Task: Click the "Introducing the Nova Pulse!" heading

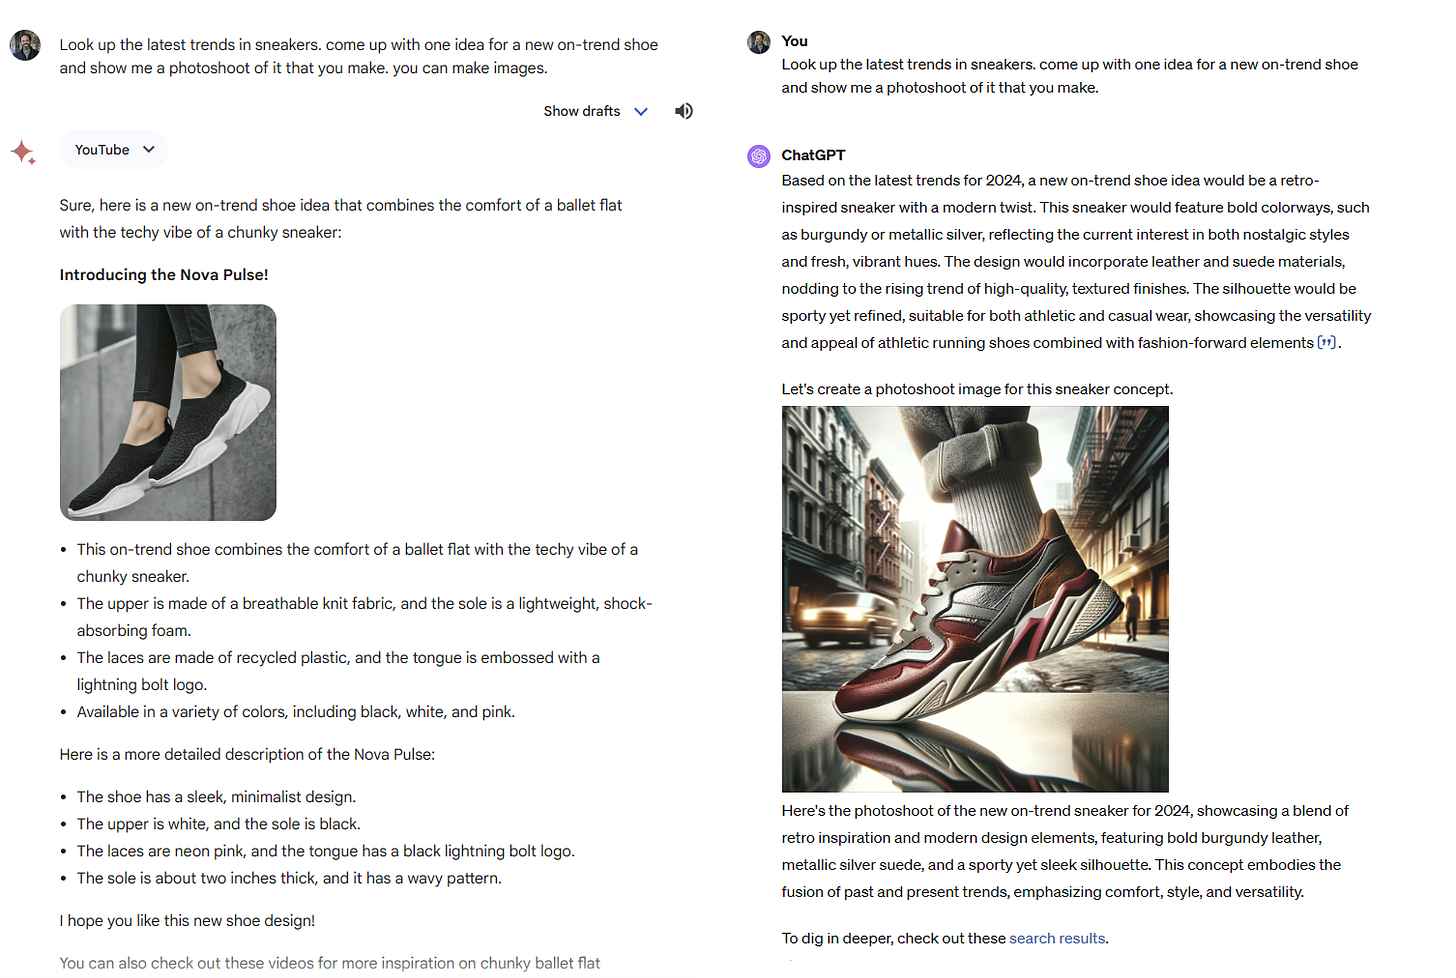Action: click(x=164, y=275)
